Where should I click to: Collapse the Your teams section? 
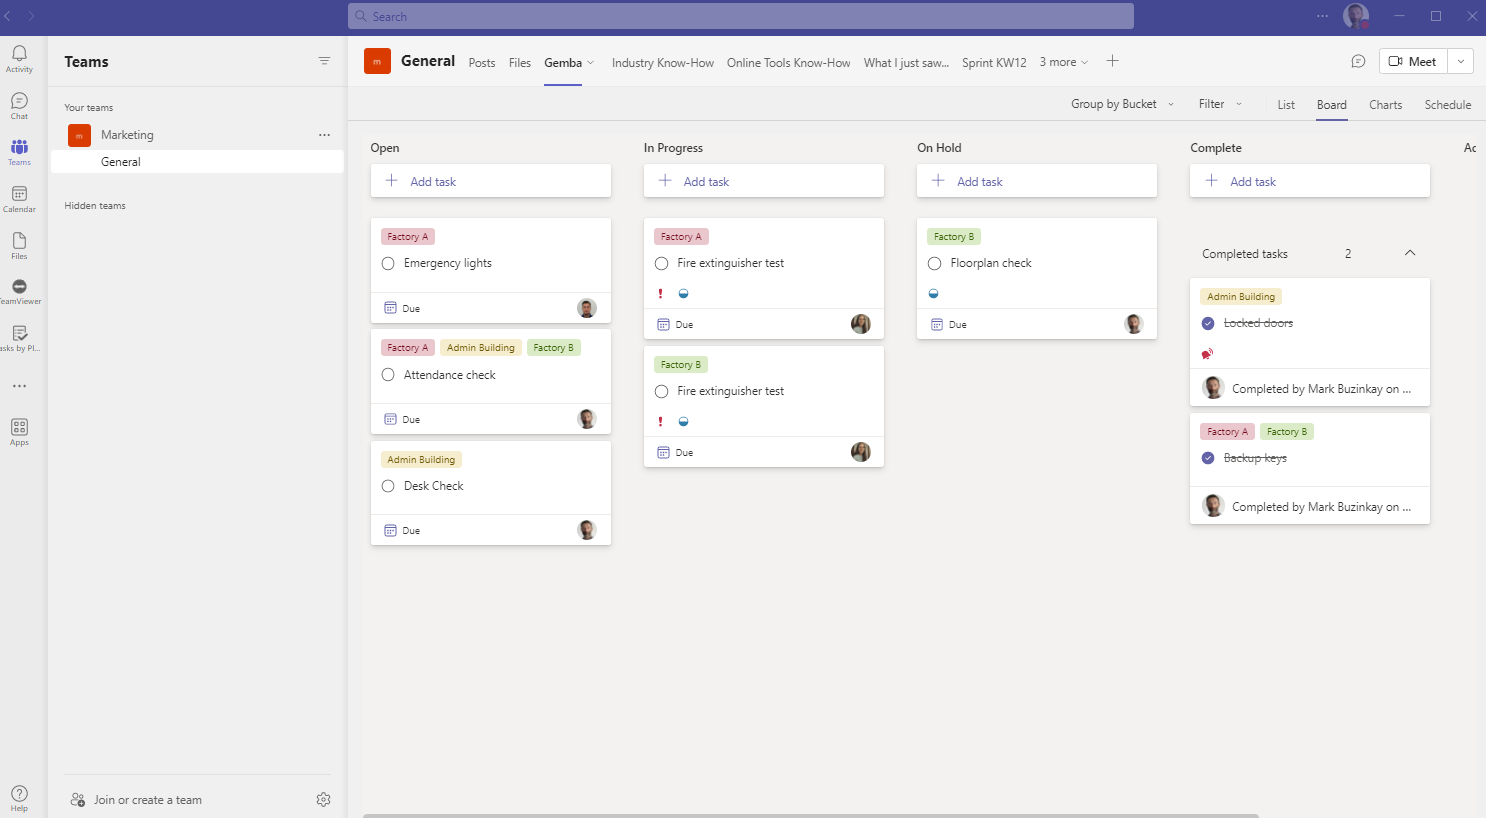89,108
